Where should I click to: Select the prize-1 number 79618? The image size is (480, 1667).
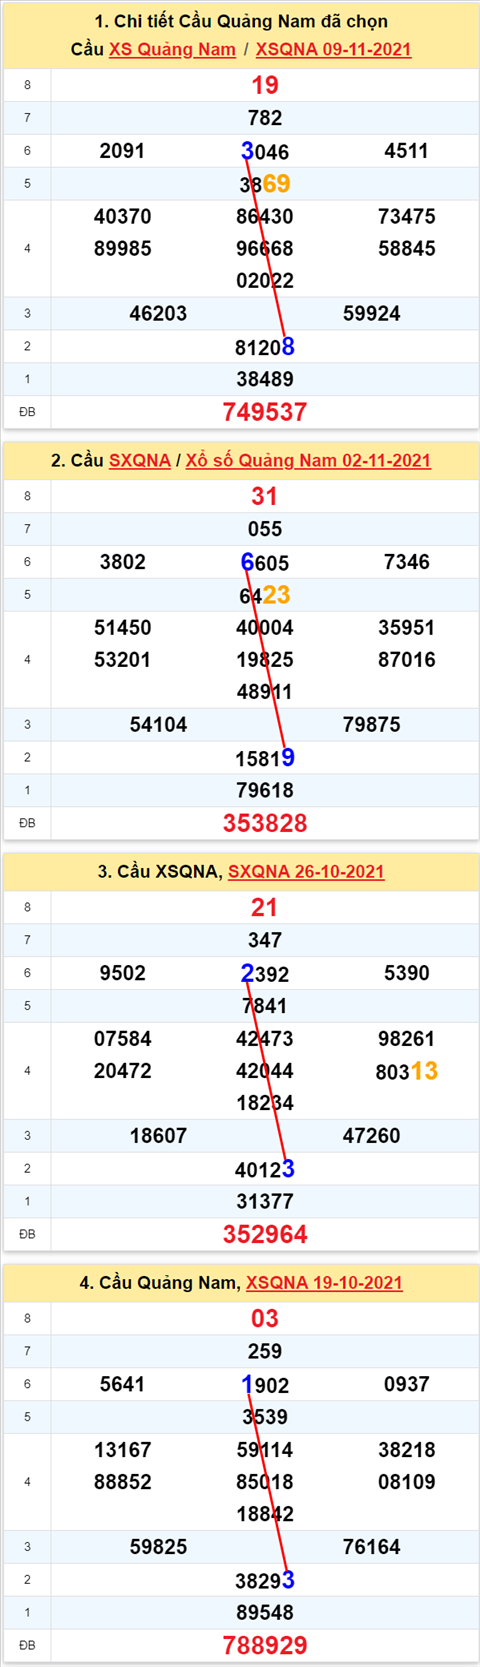(265, 790)
